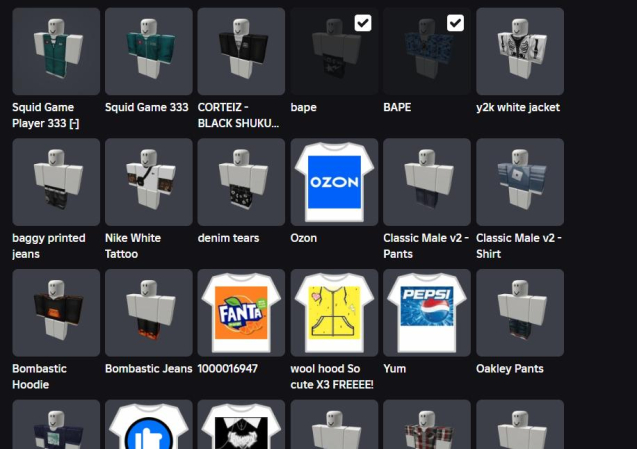Select the Fanta orange logo t-shirt
Screen dimensions: 637x449
click(x=241, y=313)
